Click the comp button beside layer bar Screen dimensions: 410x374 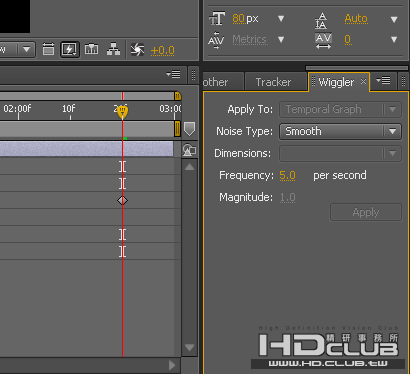tap(189, 150)
